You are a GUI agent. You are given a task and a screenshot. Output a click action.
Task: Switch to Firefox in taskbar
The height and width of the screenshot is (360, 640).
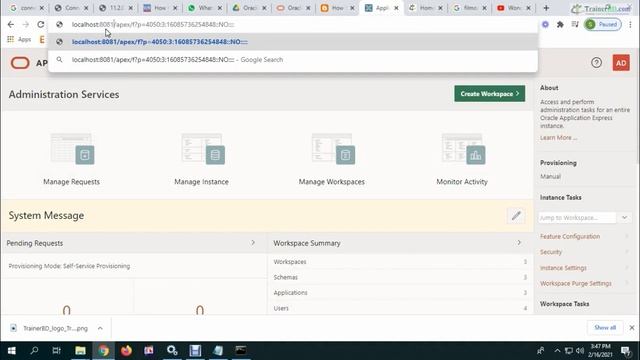tap(126, 351)
